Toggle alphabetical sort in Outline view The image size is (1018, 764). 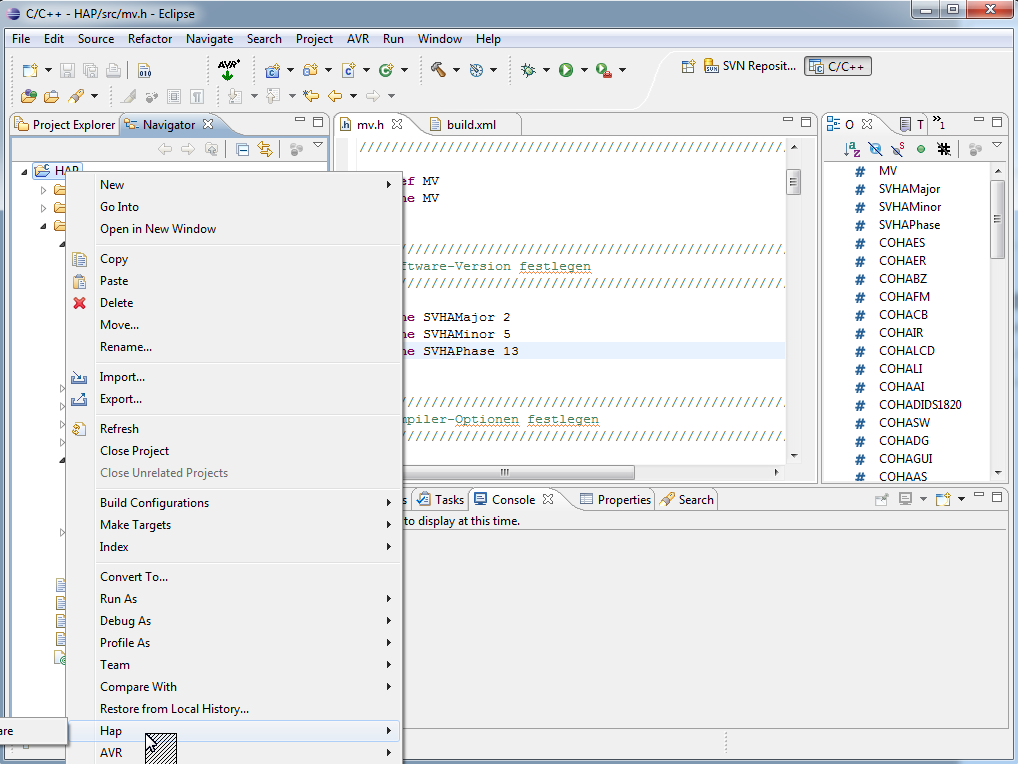pyautogui.click(x=852, y=150)
